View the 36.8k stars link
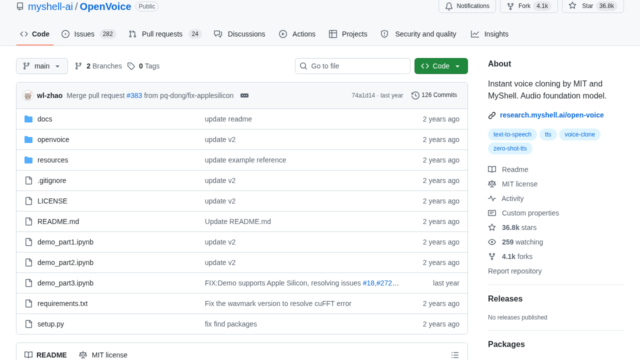This screenshot has height=360, width=640. tap(513, 228)
